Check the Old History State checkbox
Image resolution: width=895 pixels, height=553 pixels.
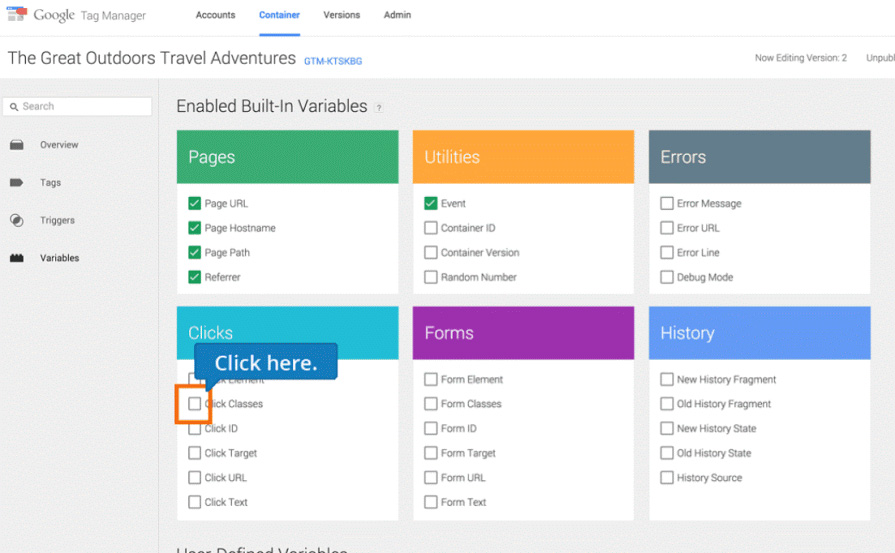[667, 453]
